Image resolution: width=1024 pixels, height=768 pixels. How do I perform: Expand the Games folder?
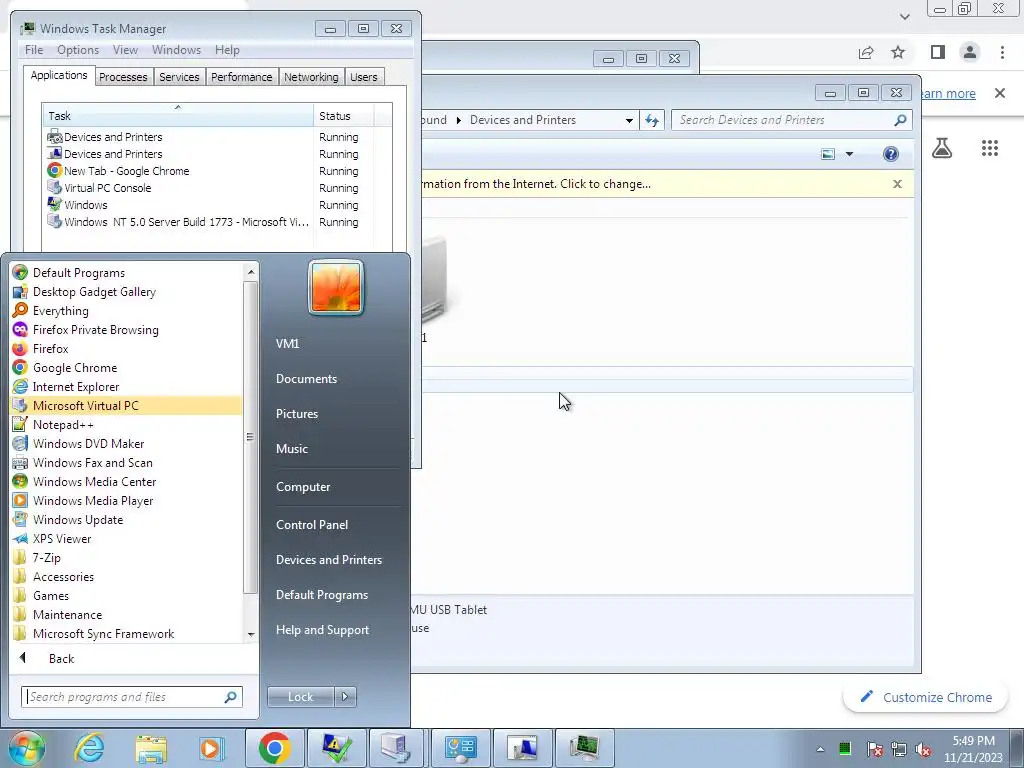point(51,596)
